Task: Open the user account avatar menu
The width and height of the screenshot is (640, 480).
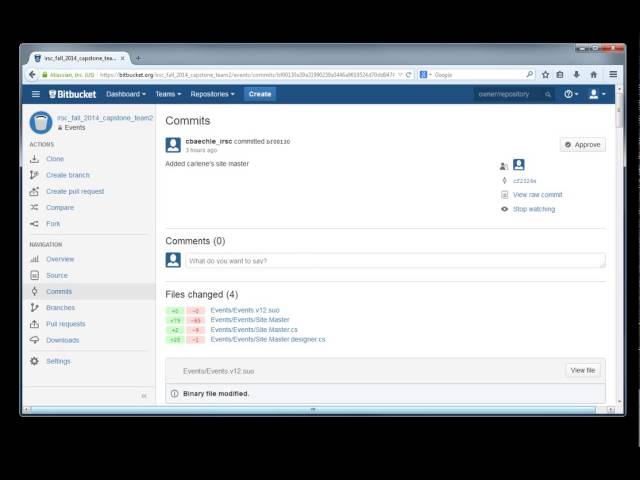Action: (x=597, y=94)
